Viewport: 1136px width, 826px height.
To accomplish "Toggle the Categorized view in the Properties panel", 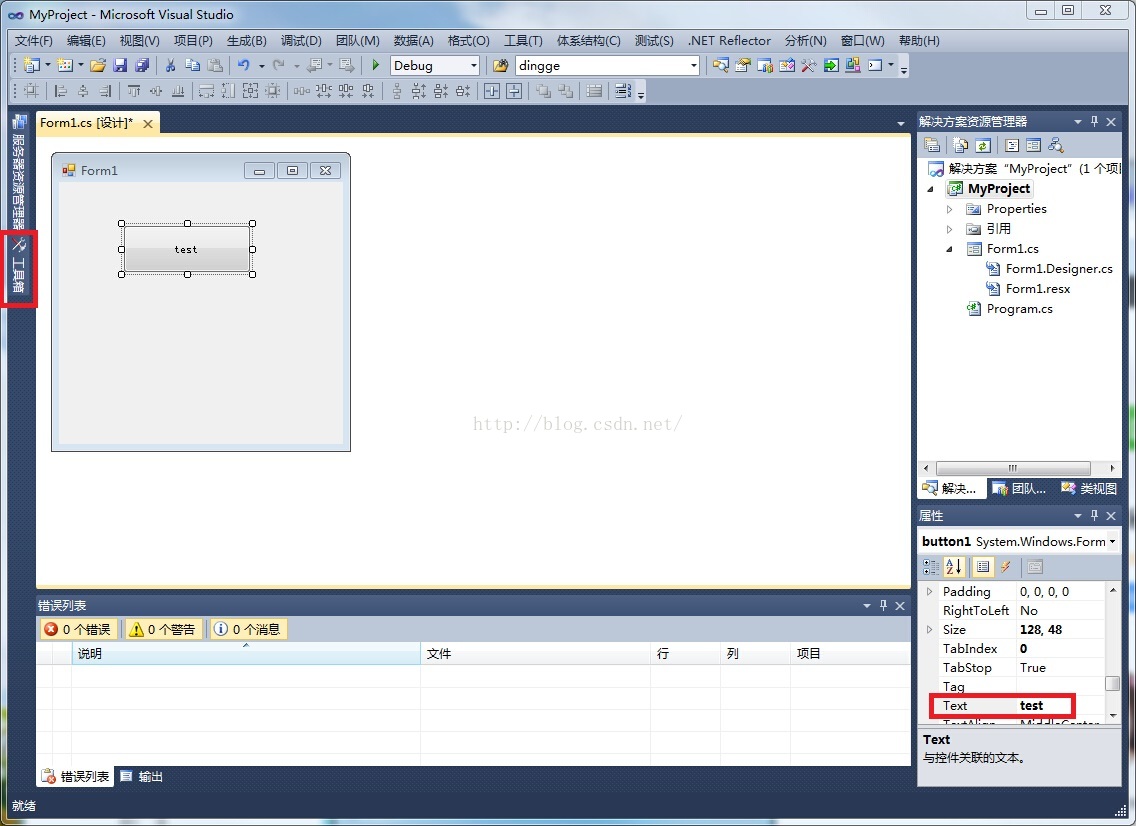I will (931, 567).
